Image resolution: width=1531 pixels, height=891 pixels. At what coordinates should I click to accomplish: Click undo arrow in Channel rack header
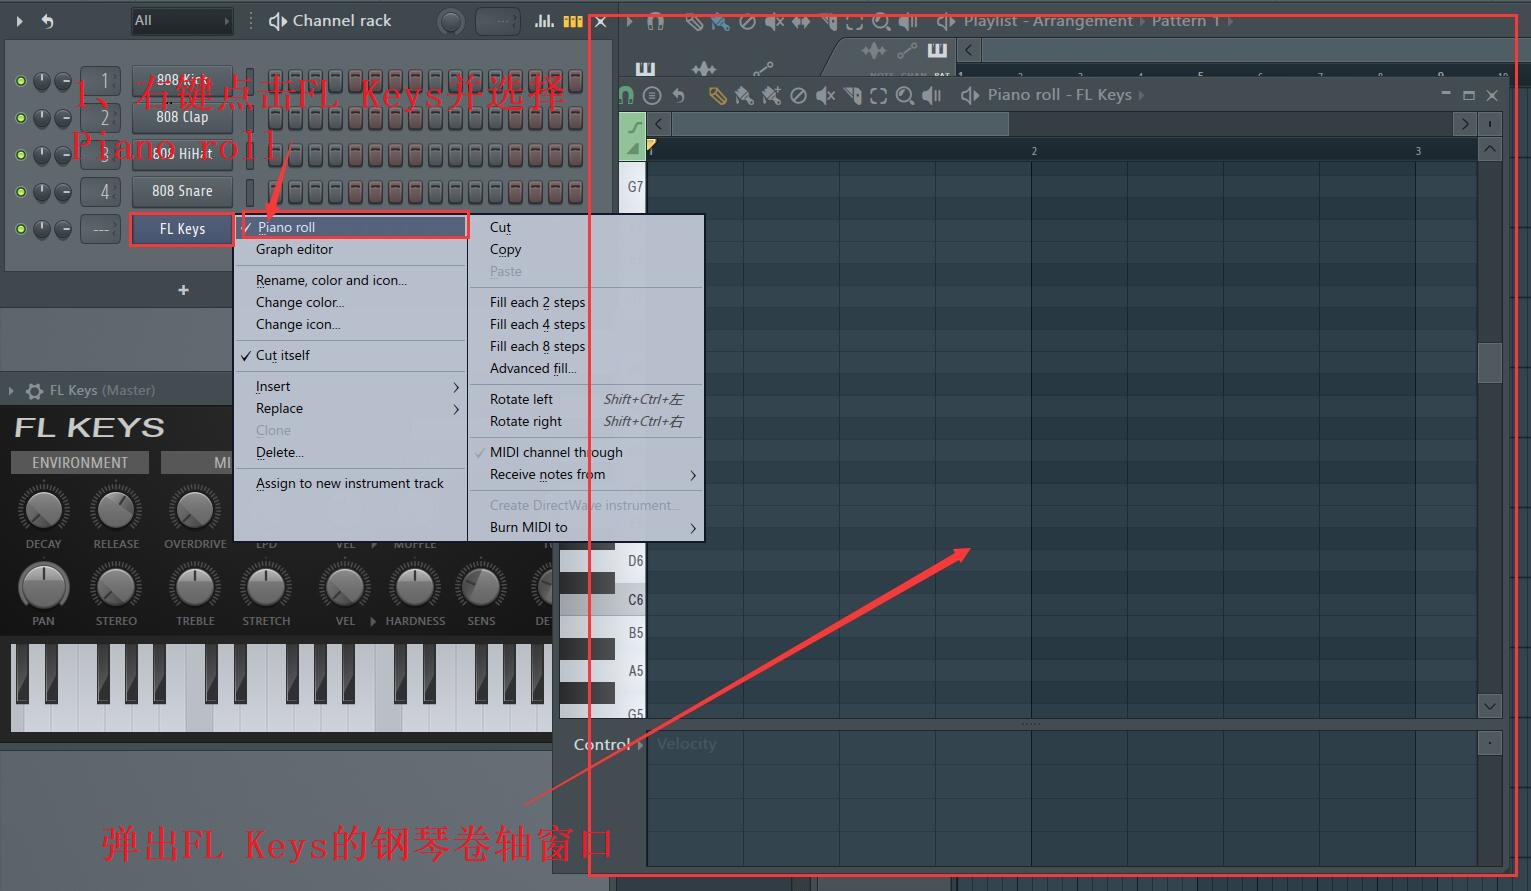click(47, 20)
